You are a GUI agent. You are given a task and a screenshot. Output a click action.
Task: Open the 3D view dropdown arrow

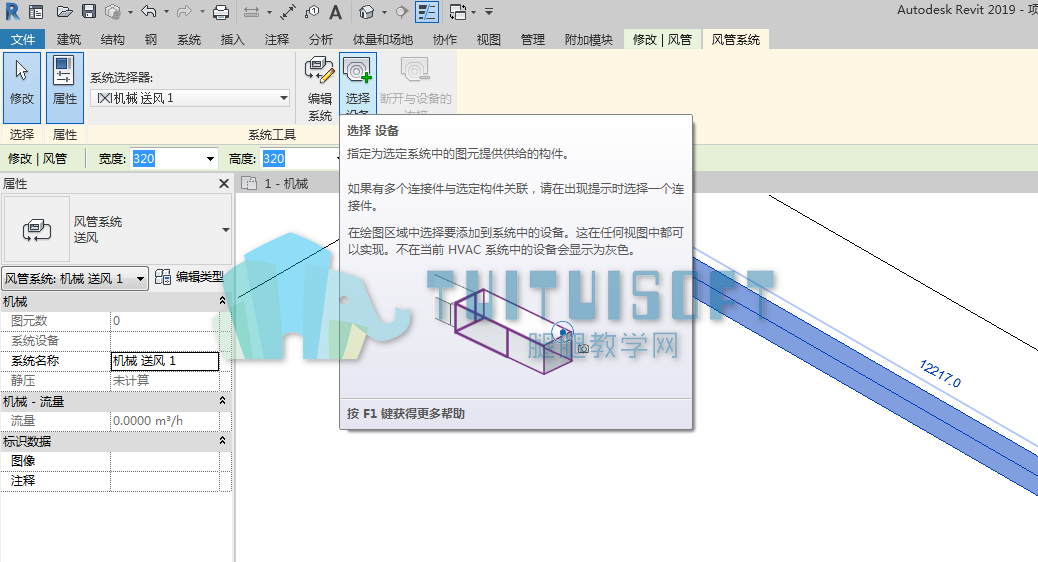[x=384, y=12]
